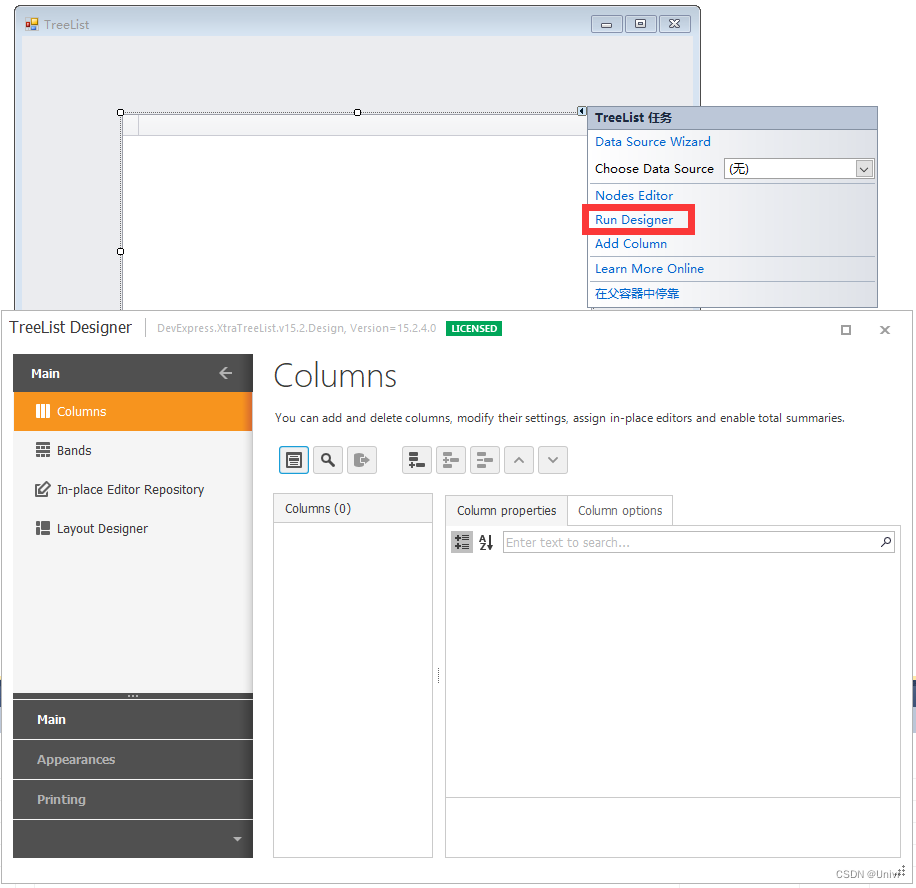Image resolution: width=916 pixels, height=888 pixels.
Task: Click the retrieve fields toolbar icon
Action: coord(362,460)
